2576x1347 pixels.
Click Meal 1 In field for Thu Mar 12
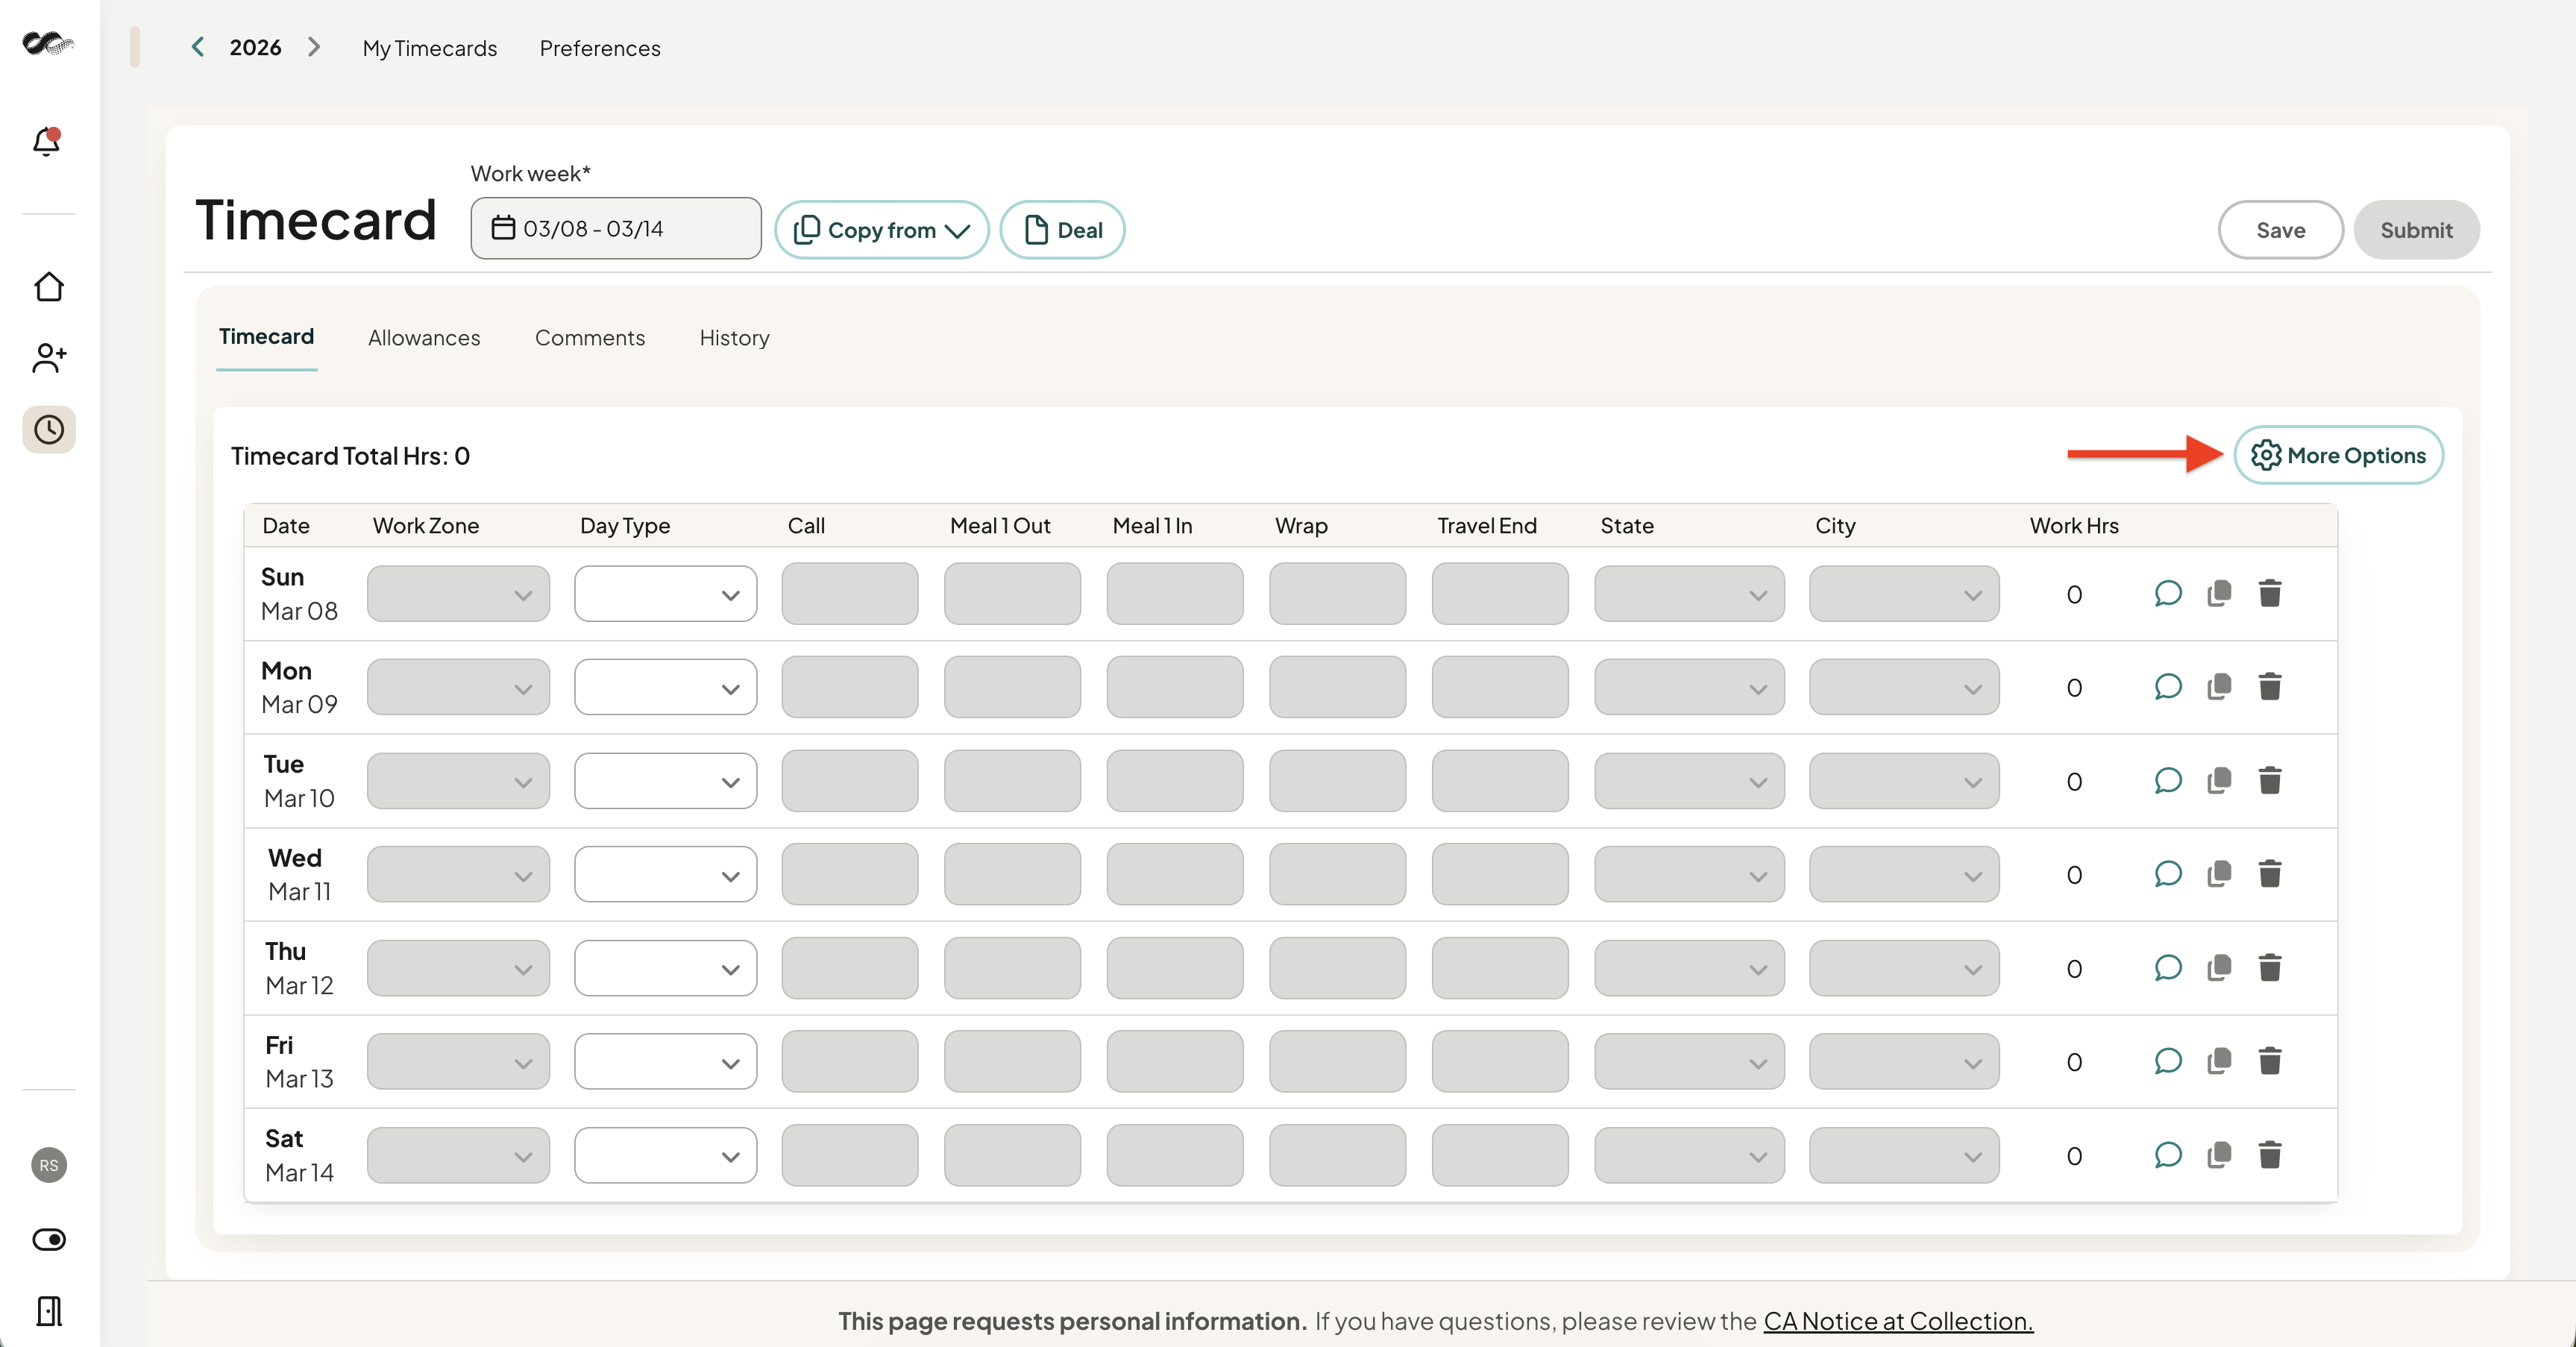click(1175, 968)
